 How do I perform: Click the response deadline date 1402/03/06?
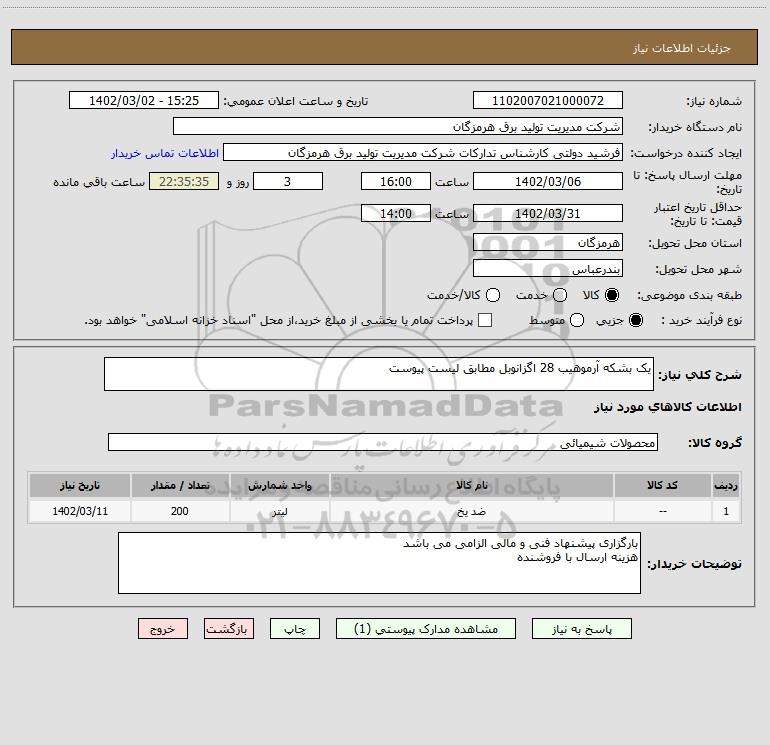(x=548, y=181)
